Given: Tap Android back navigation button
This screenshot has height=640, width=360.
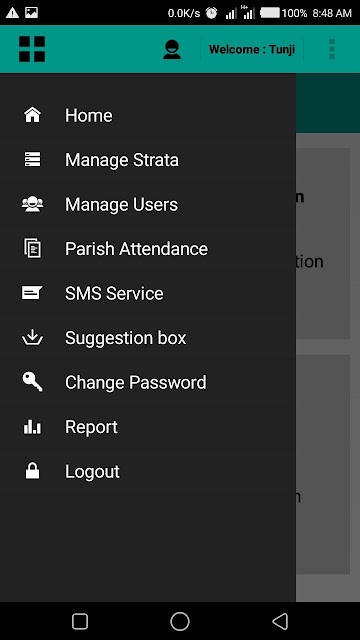Looking at the screenshot, I should click(280, 621).
